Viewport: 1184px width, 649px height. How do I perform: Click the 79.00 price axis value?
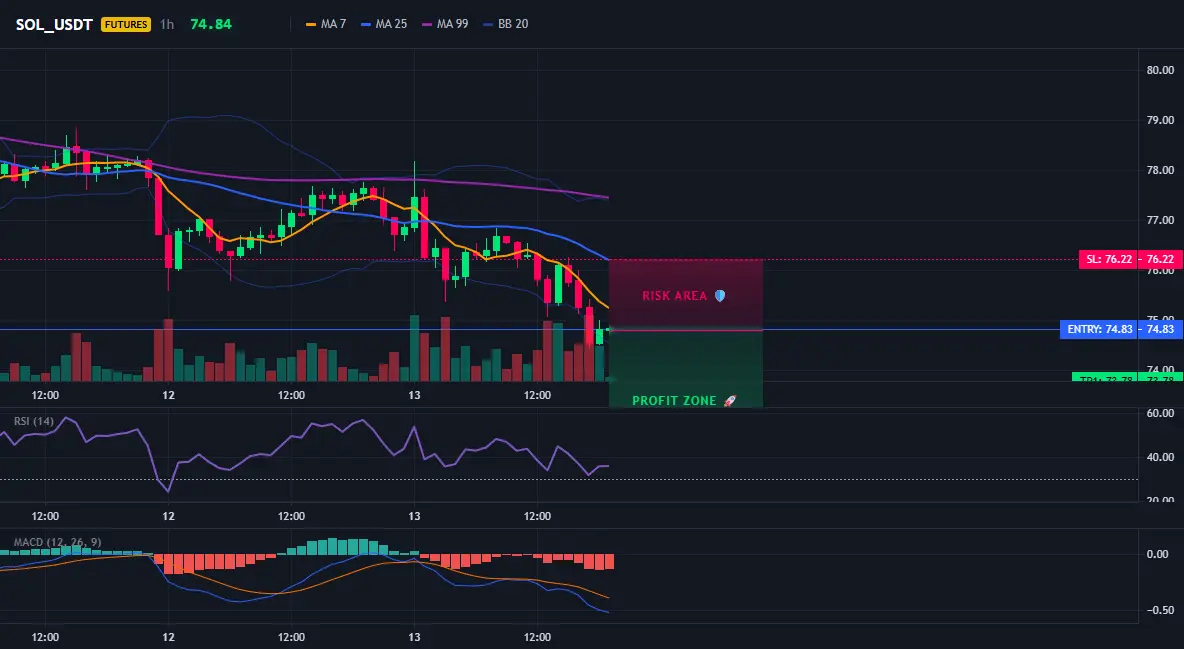[1160, 119]
